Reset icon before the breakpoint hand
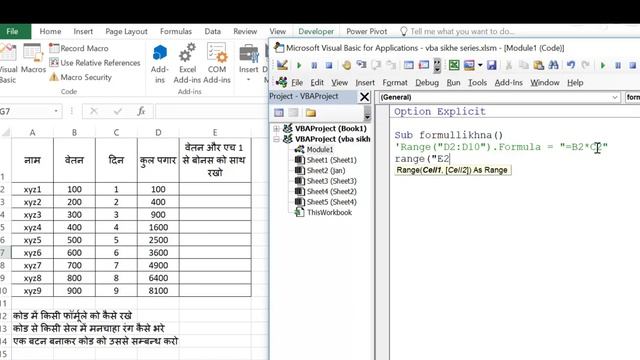Screen dimensions: 640x360 click(x=329, y=65)
